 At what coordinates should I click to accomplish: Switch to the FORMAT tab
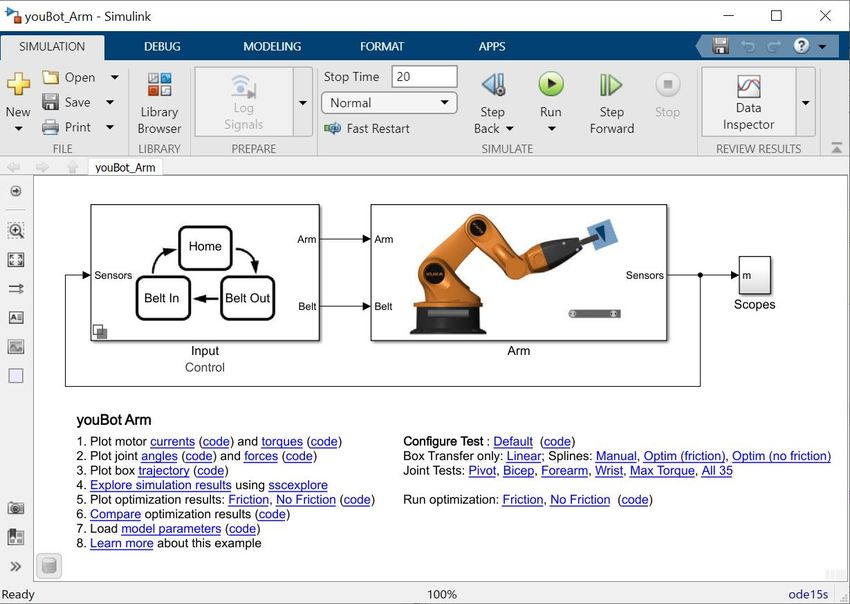point(382,47)
